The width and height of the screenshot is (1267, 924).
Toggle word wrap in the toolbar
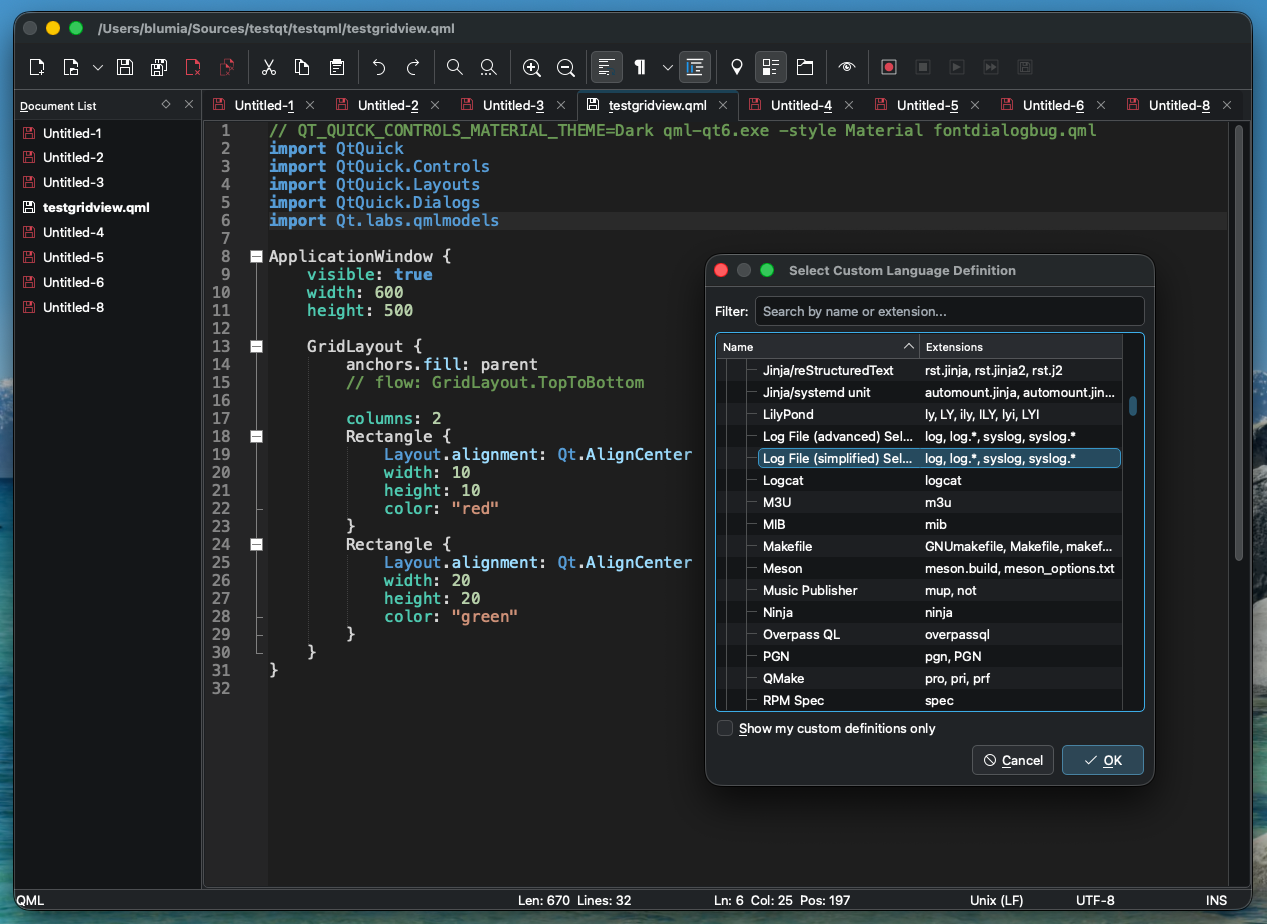pos(606,67)
